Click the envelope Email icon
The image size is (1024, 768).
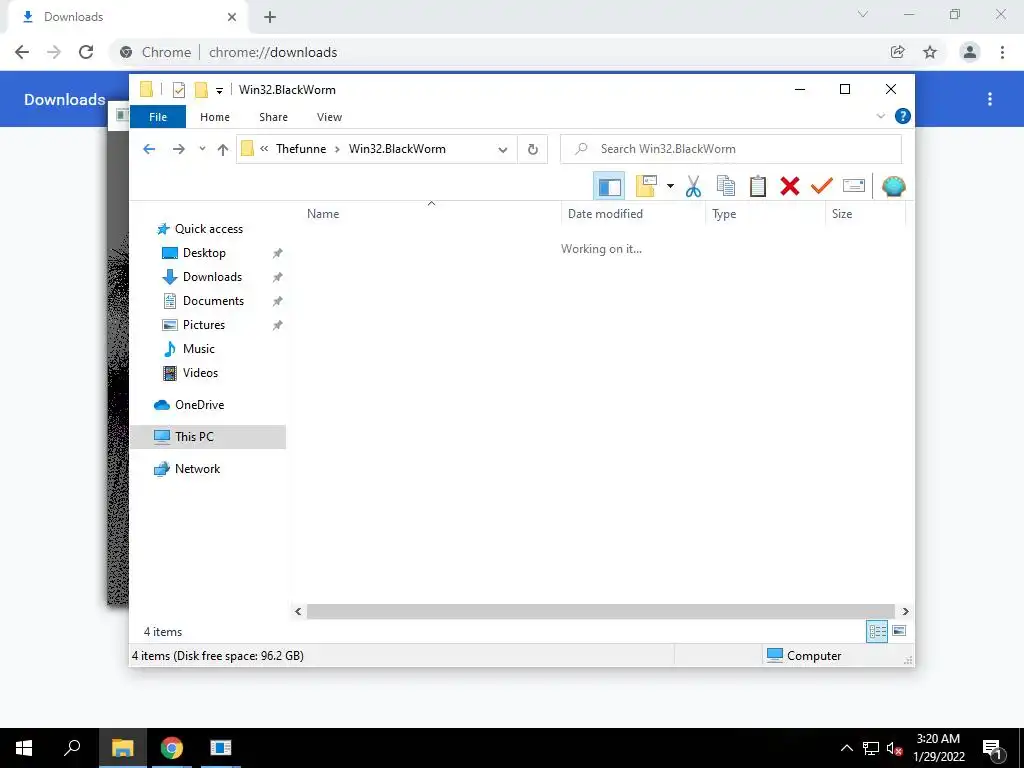pyautogui.click(x=854, y=186)
